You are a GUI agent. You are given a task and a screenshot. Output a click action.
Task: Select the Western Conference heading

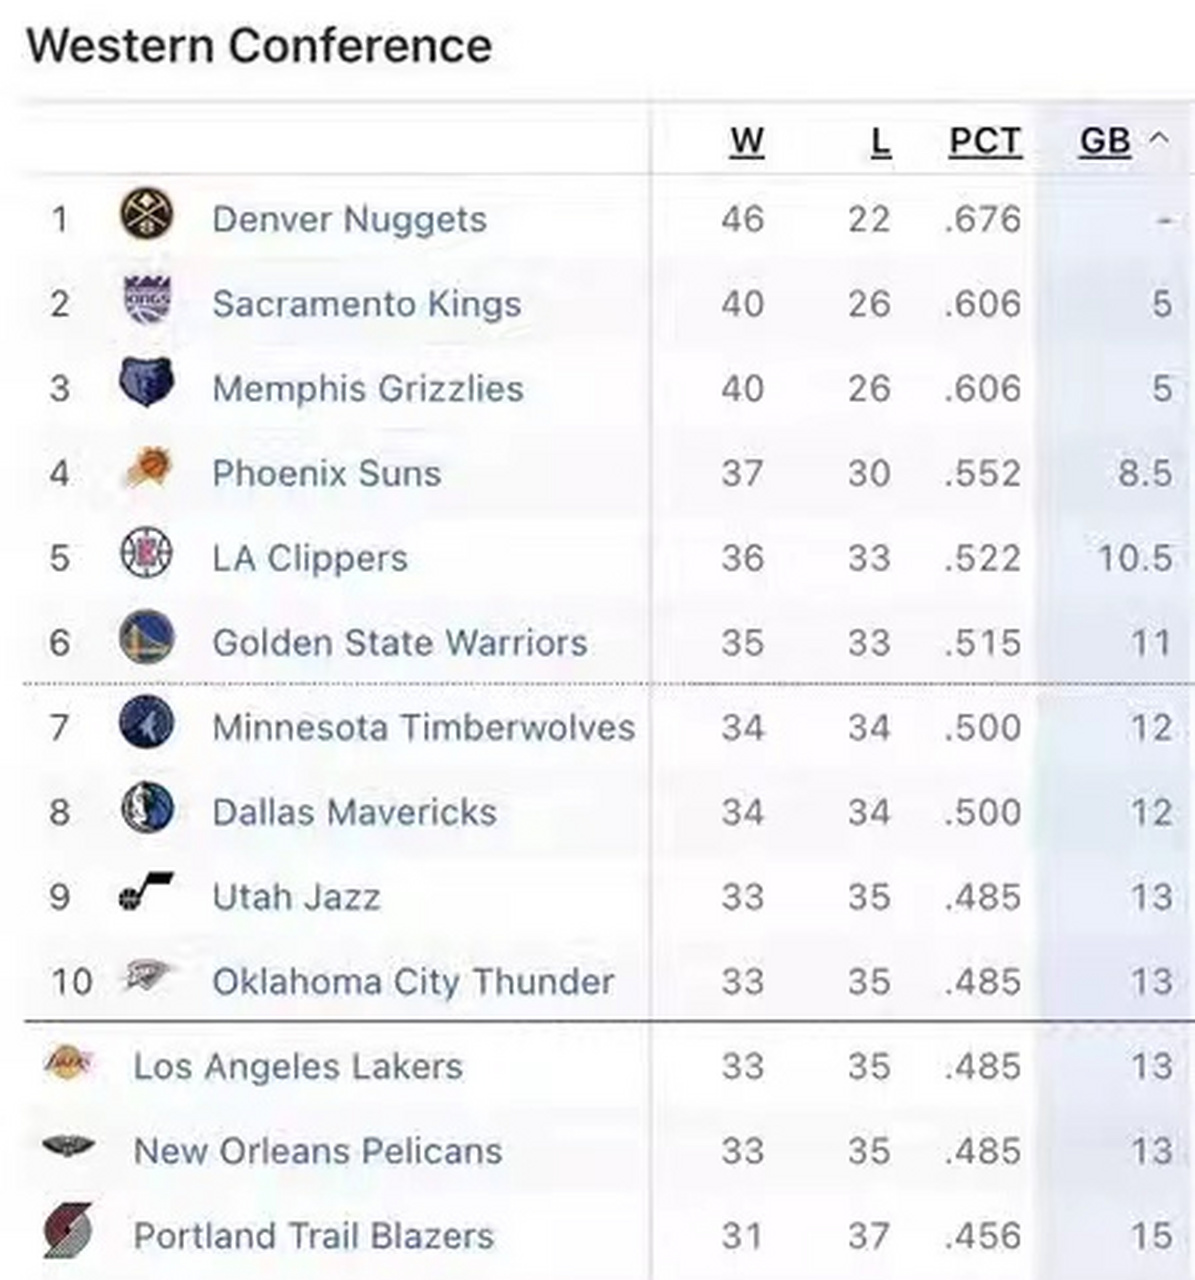tap(259, 46)
